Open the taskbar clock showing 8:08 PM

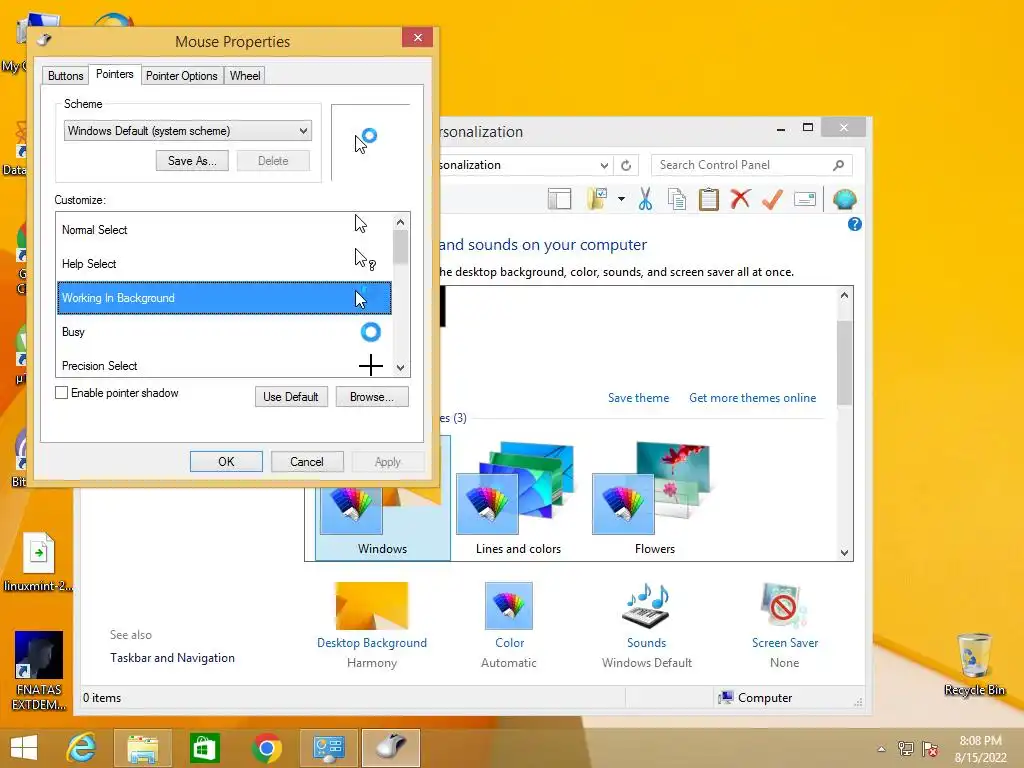click(x=980, y=749)
